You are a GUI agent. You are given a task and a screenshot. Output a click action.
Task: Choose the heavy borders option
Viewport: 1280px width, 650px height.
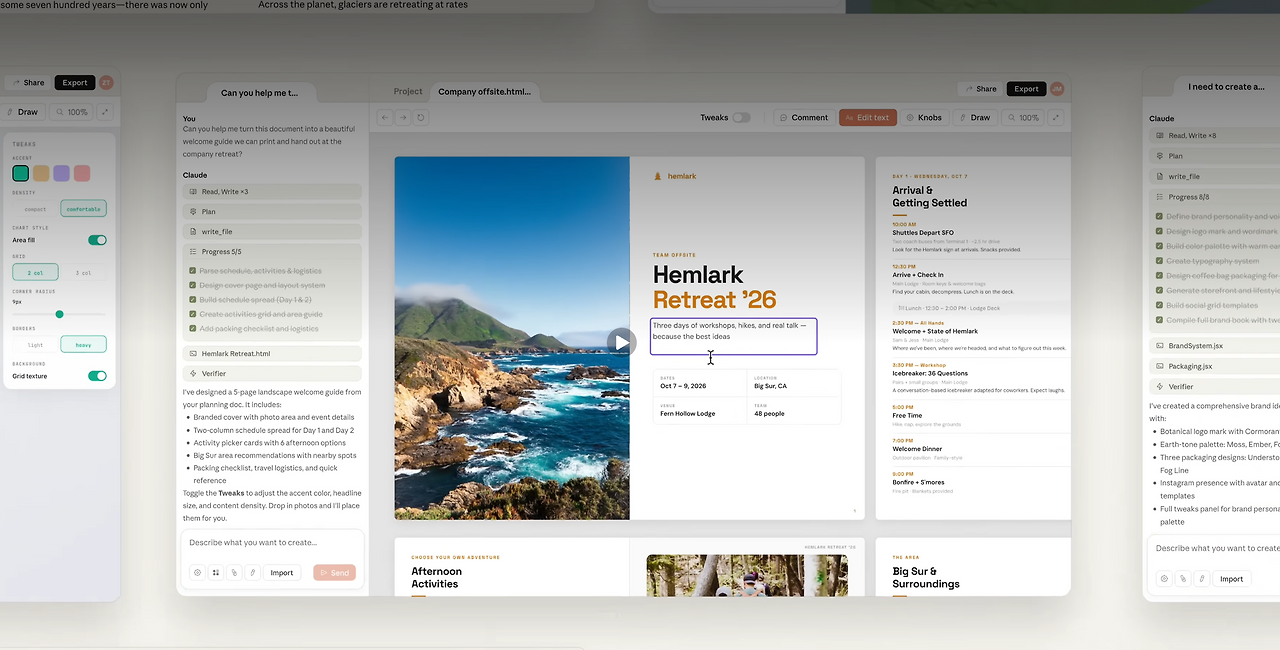83,344
